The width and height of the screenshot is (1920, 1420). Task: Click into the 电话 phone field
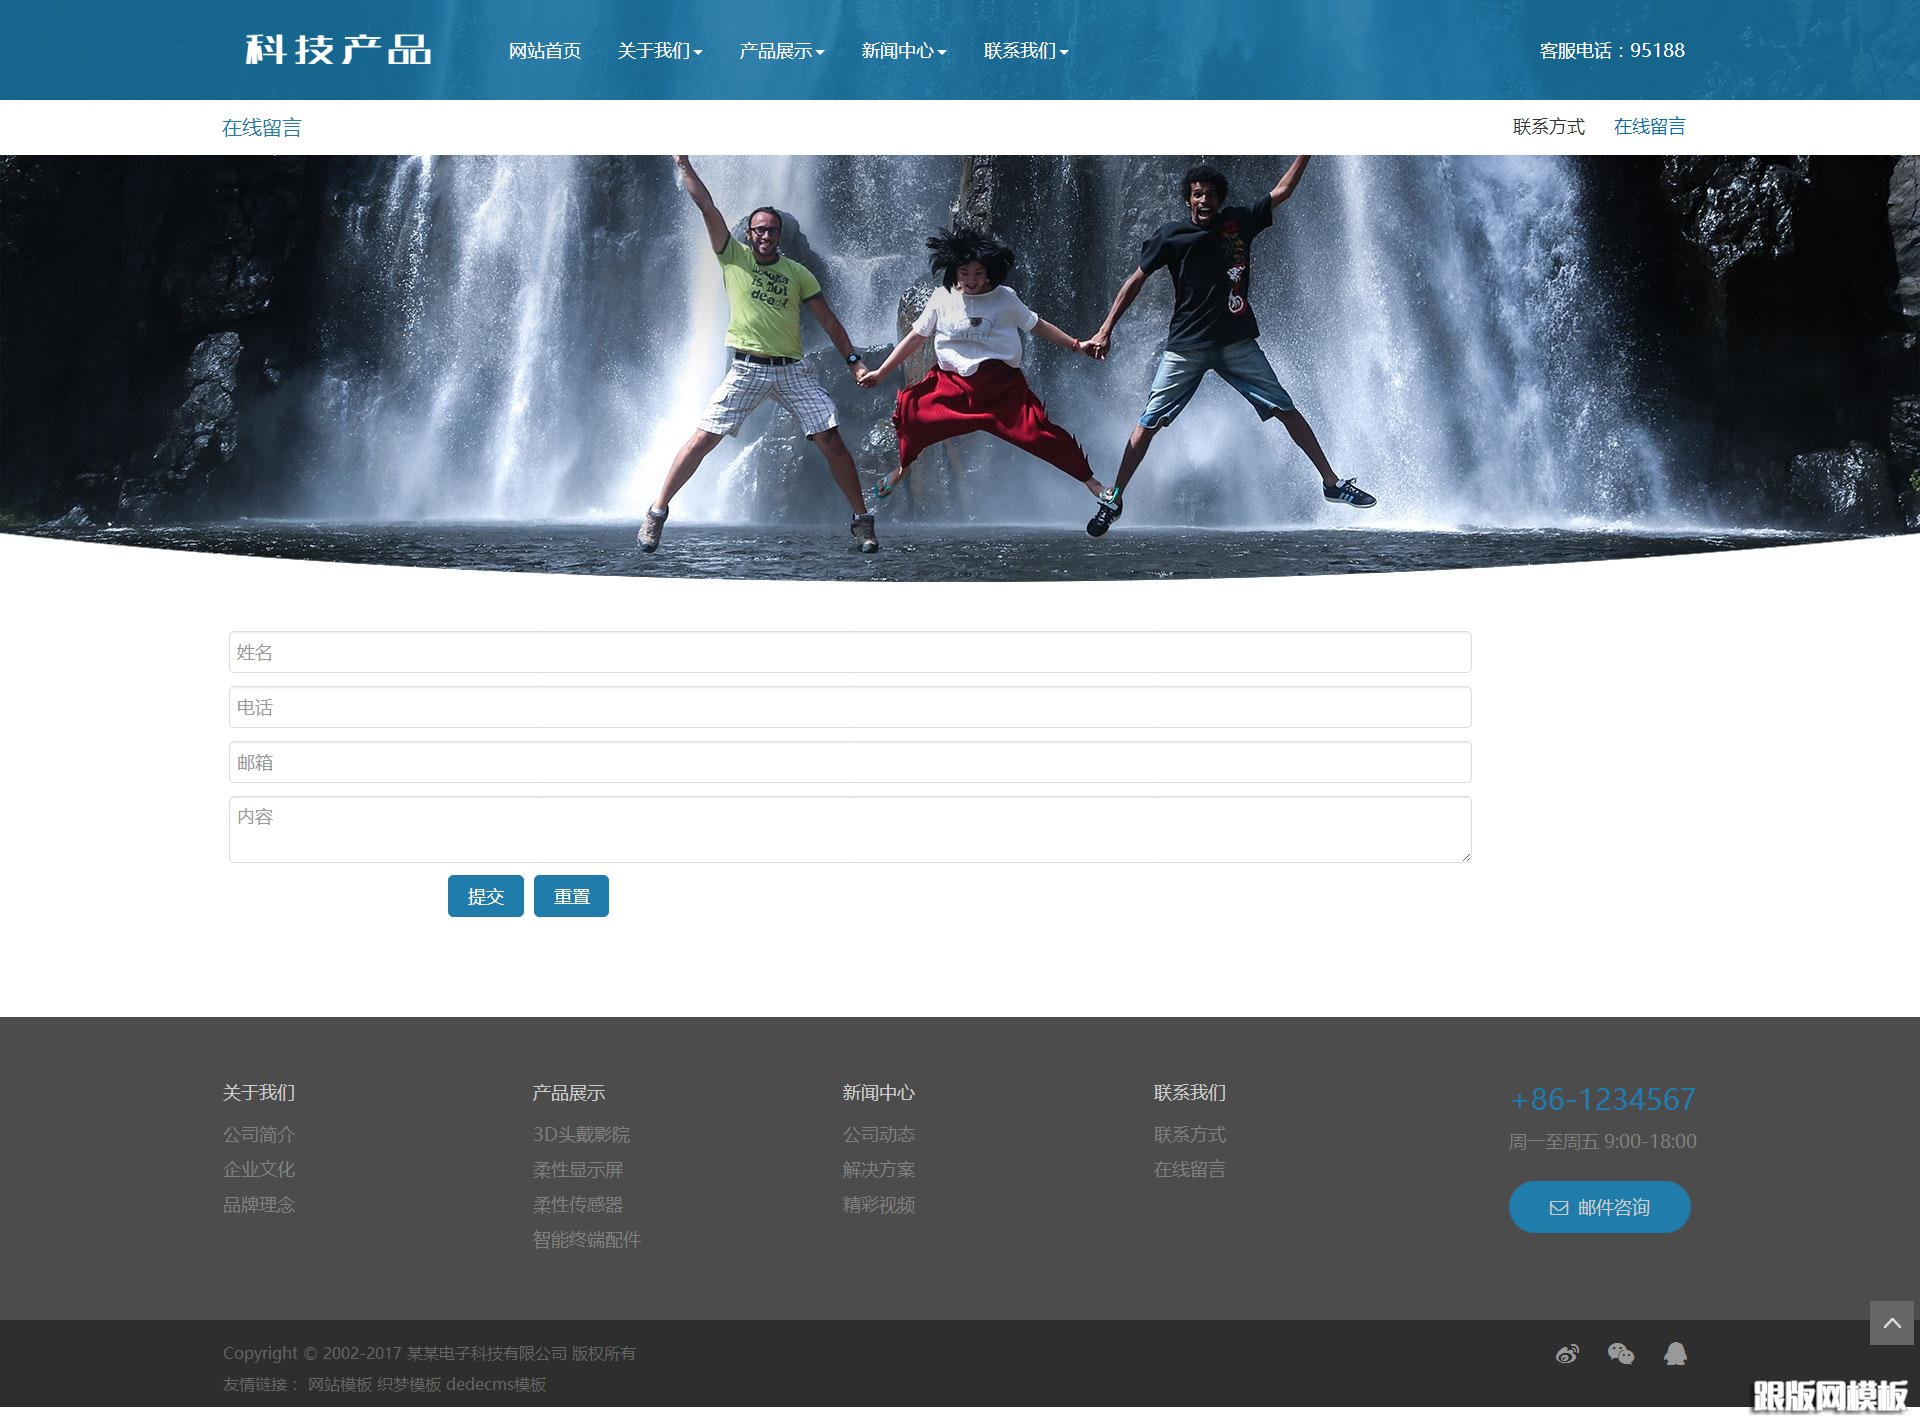click(x=849, y=707)
